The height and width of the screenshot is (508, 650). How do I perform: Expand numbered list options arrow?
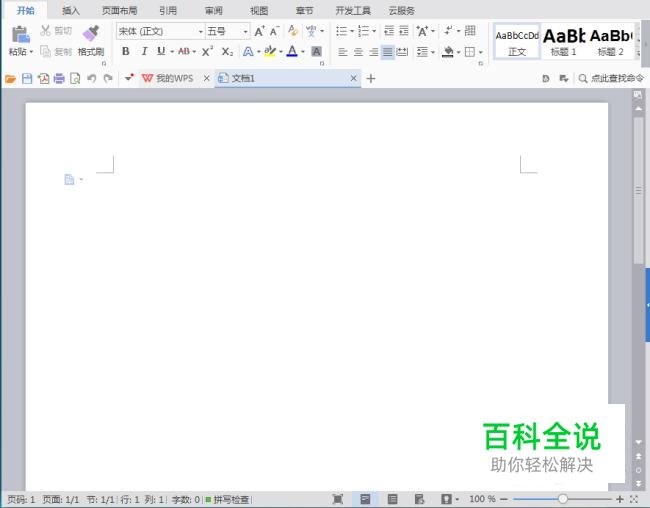[x=374, y=31]
